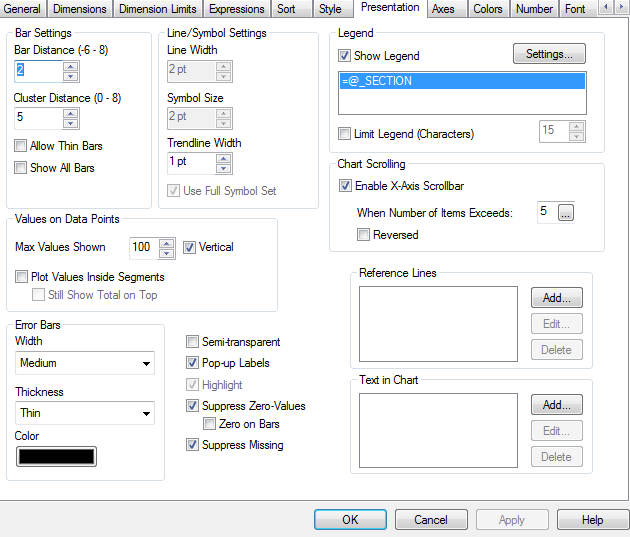Open the Colors tab
Screen dimensions: 630x537
point(488,9)
